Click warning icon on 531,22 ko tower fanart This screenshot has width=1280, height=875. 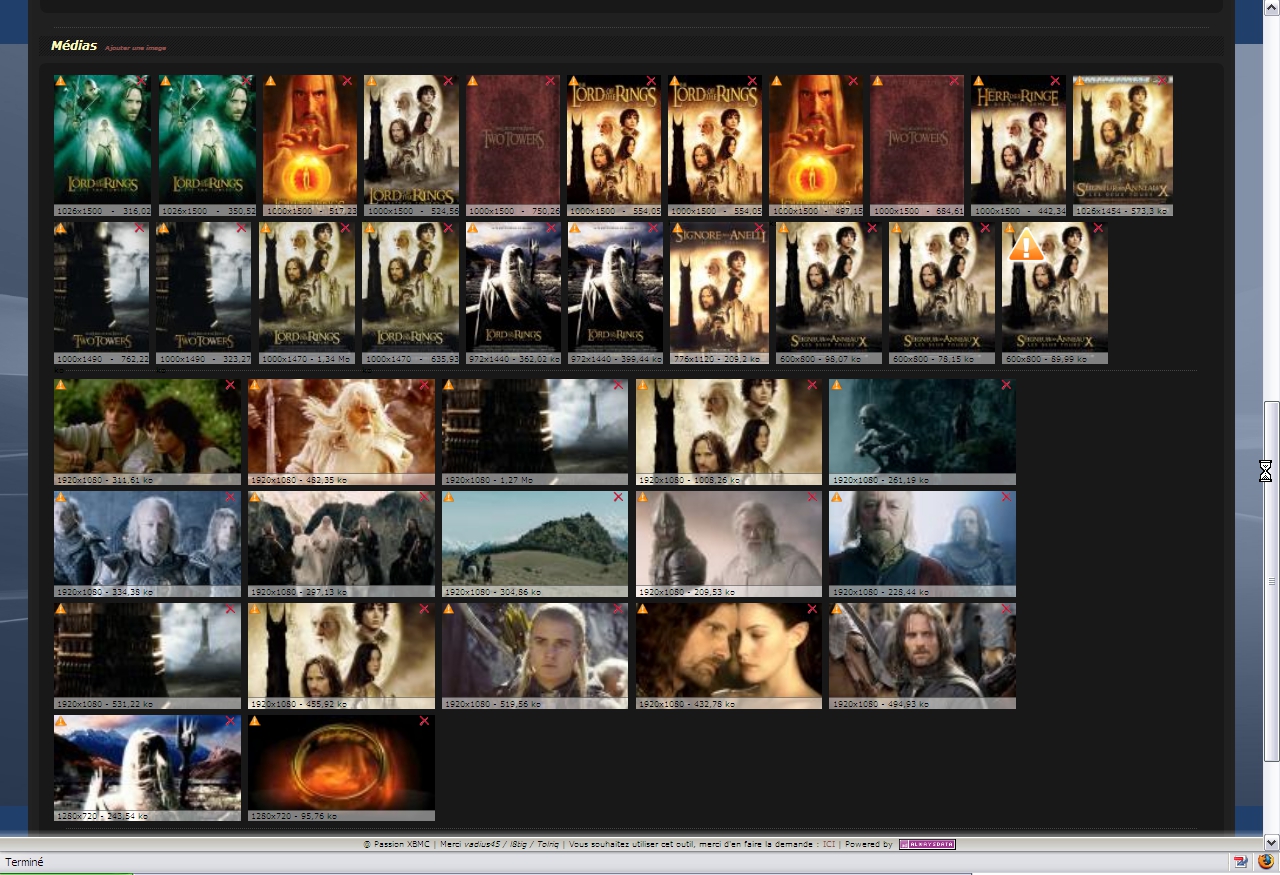tap(60, 609)
